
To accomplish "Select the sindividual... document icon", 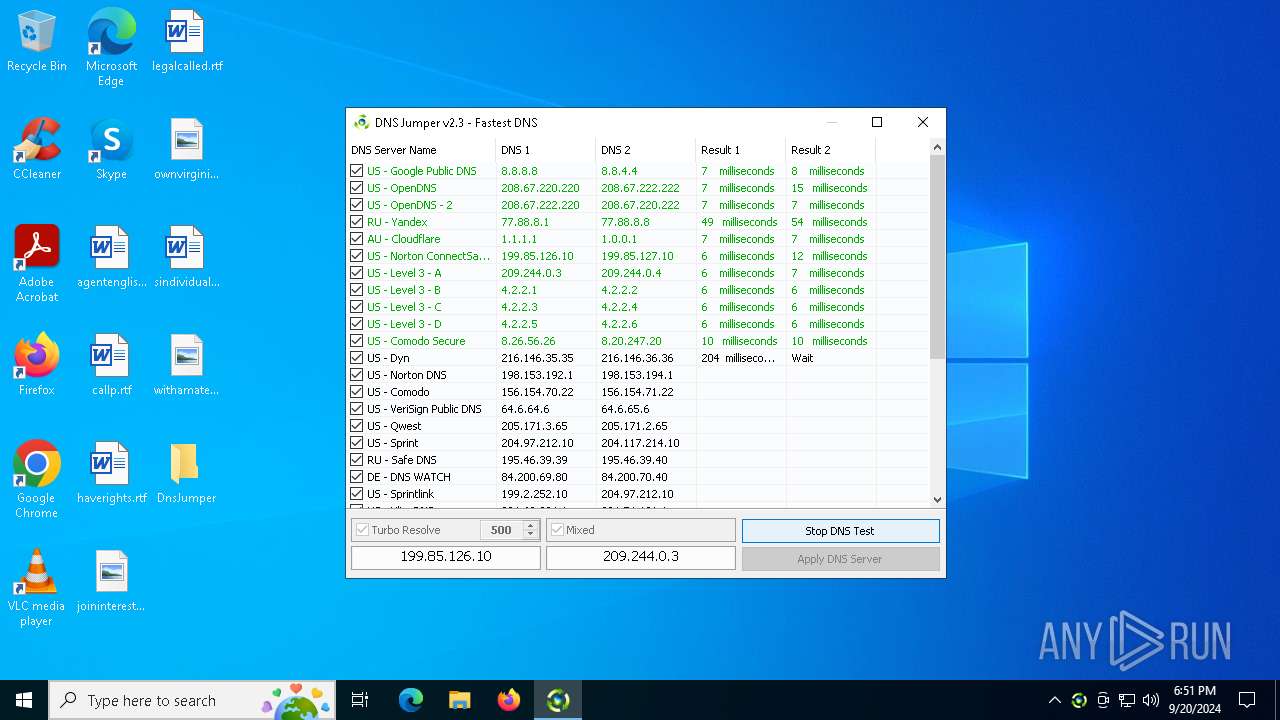I will point(187,257).
